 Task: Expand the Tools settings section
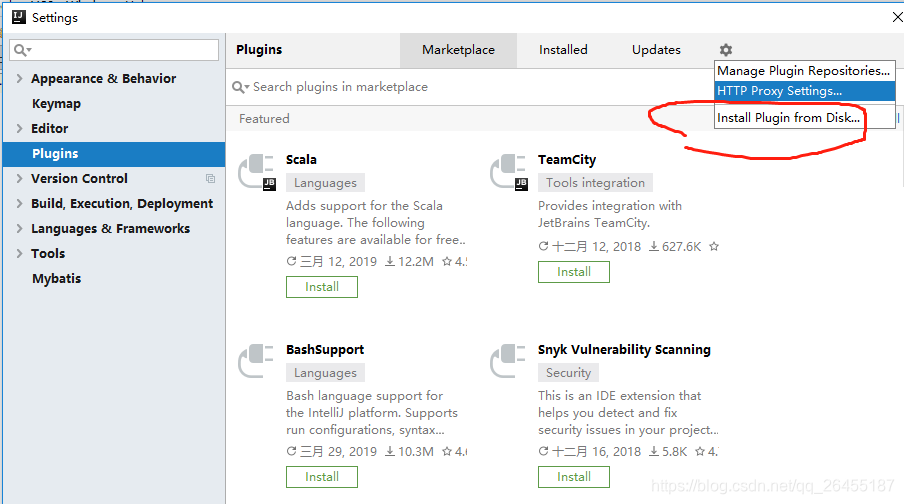pos(20,254)
